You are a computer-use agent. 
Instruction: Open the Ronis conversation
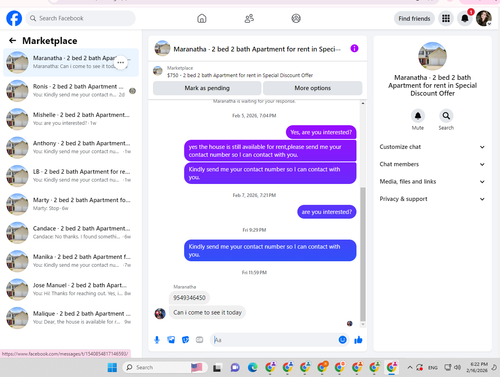pos(71,91)
